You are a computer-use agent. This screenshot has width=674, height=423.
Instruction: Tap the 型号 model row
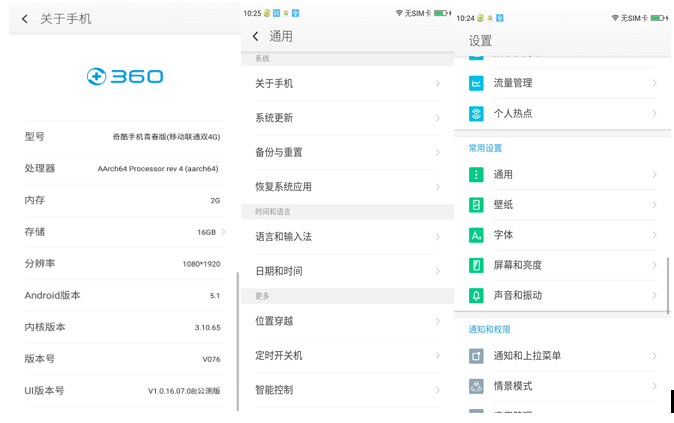(x=124, y=137)
